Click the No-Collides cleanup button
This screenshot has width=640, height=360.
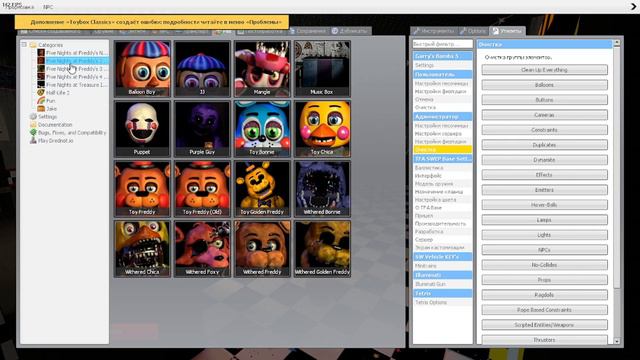pos(544,265)
